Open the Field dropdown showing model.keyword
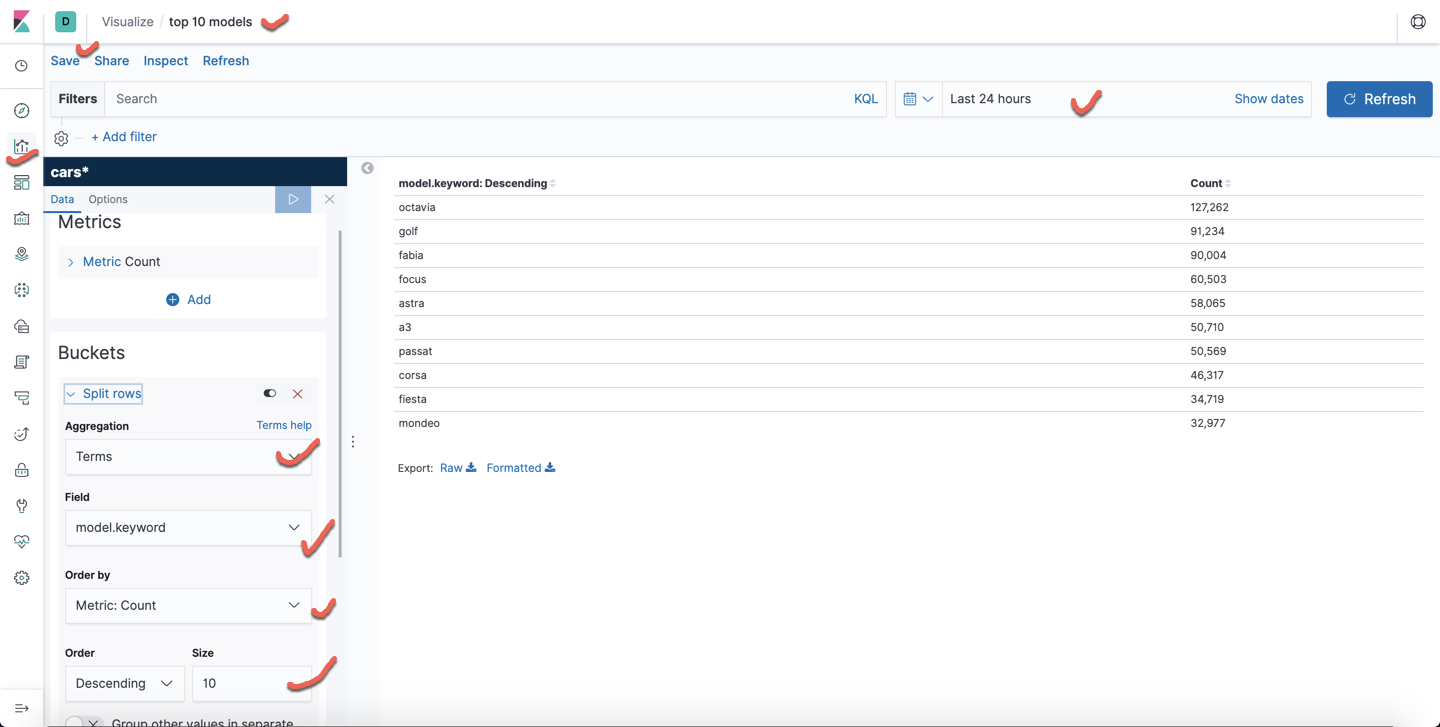 188,527
